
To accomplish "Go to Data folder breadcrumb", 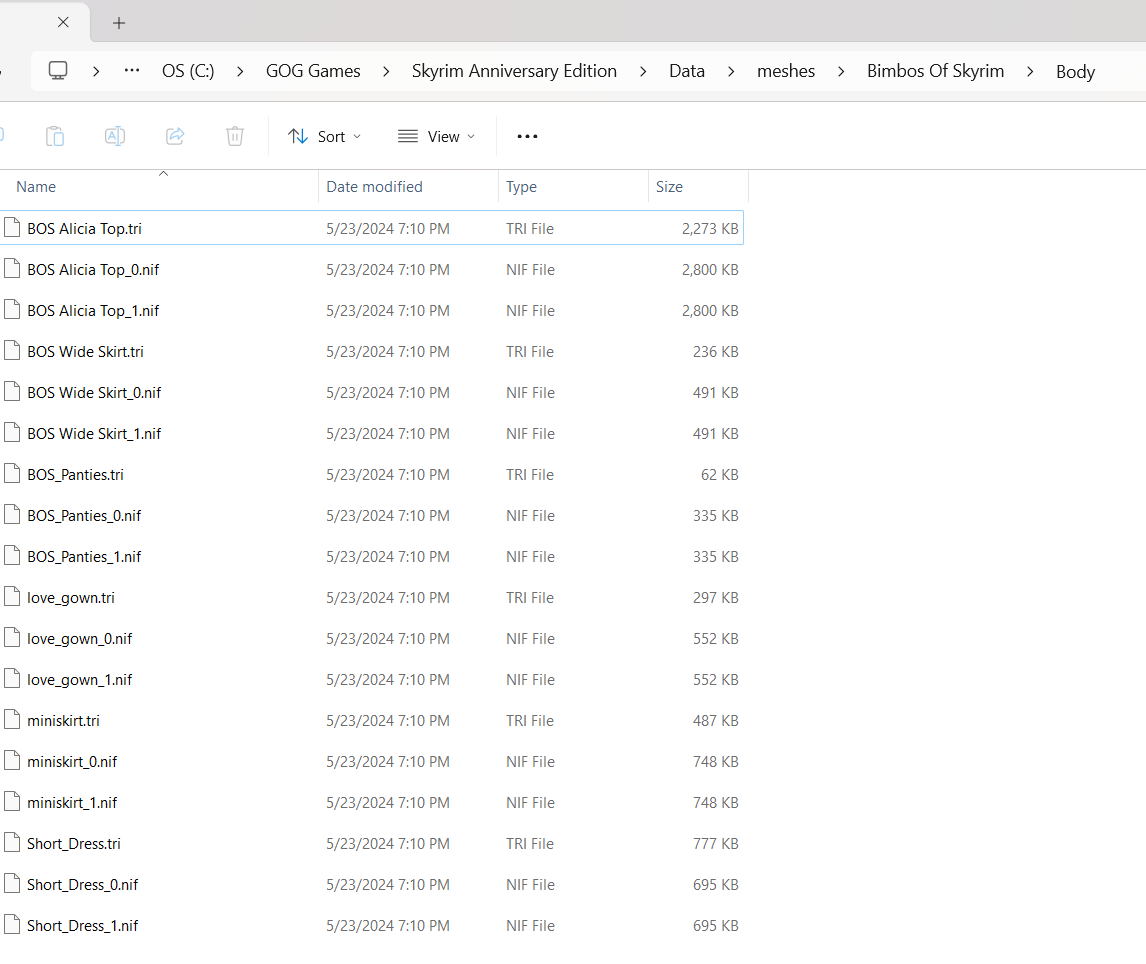I will coord(687,71).
